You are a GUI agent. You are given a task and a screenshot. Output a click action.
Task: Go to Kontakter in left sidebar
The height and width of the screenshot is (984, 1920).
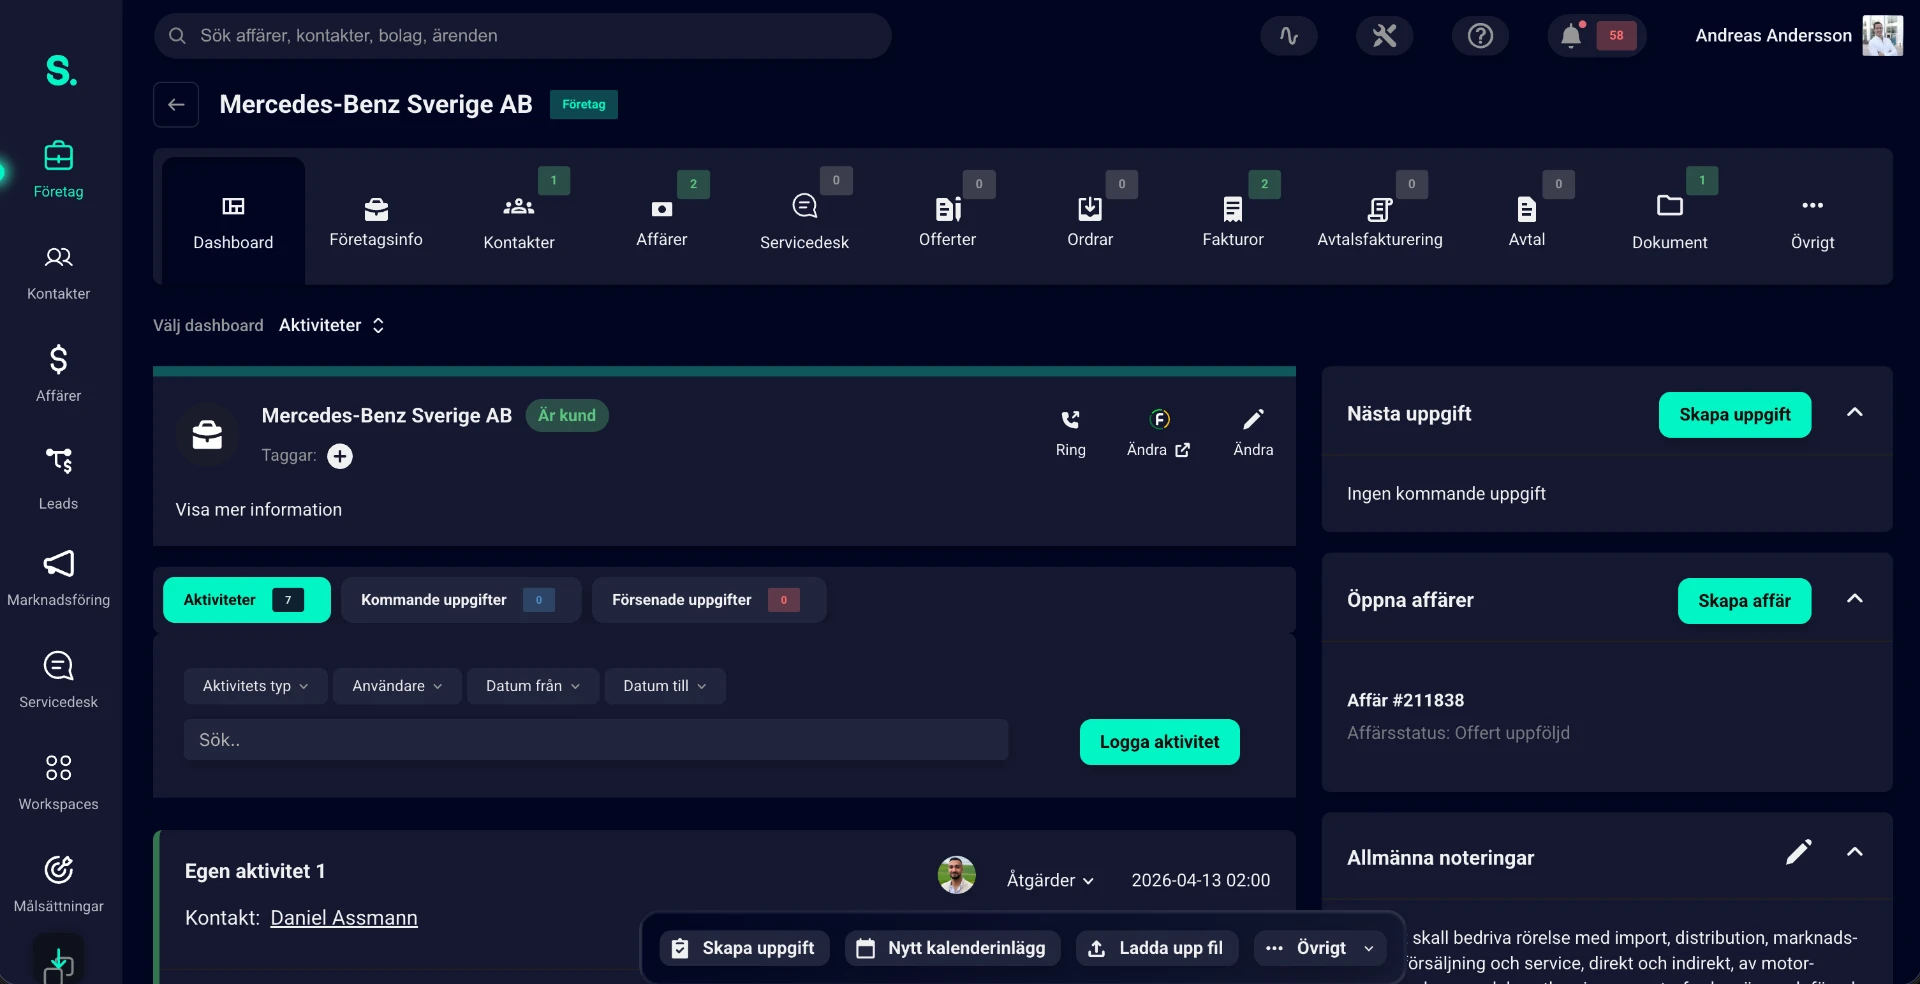click(x=59, y=272)
